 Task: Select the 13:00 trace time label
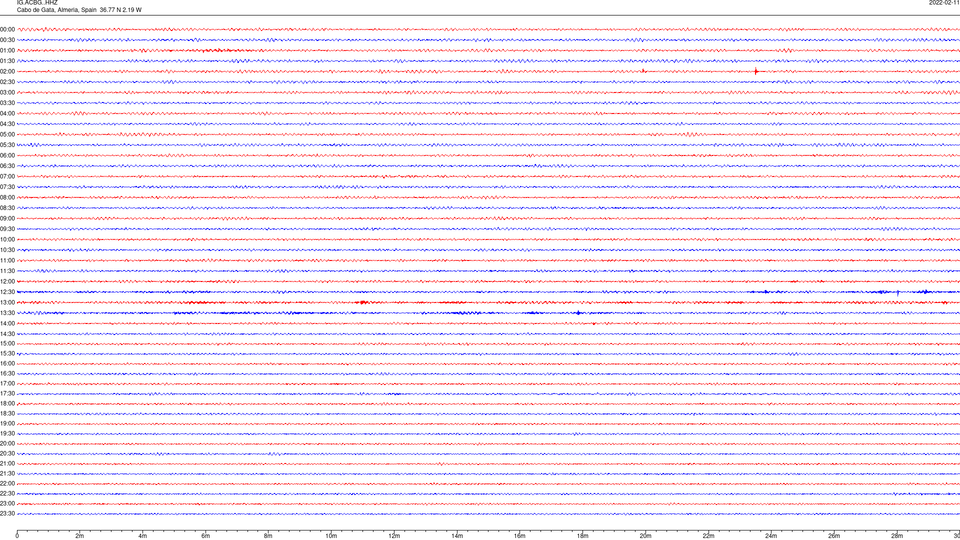click(x=7, y=302)
